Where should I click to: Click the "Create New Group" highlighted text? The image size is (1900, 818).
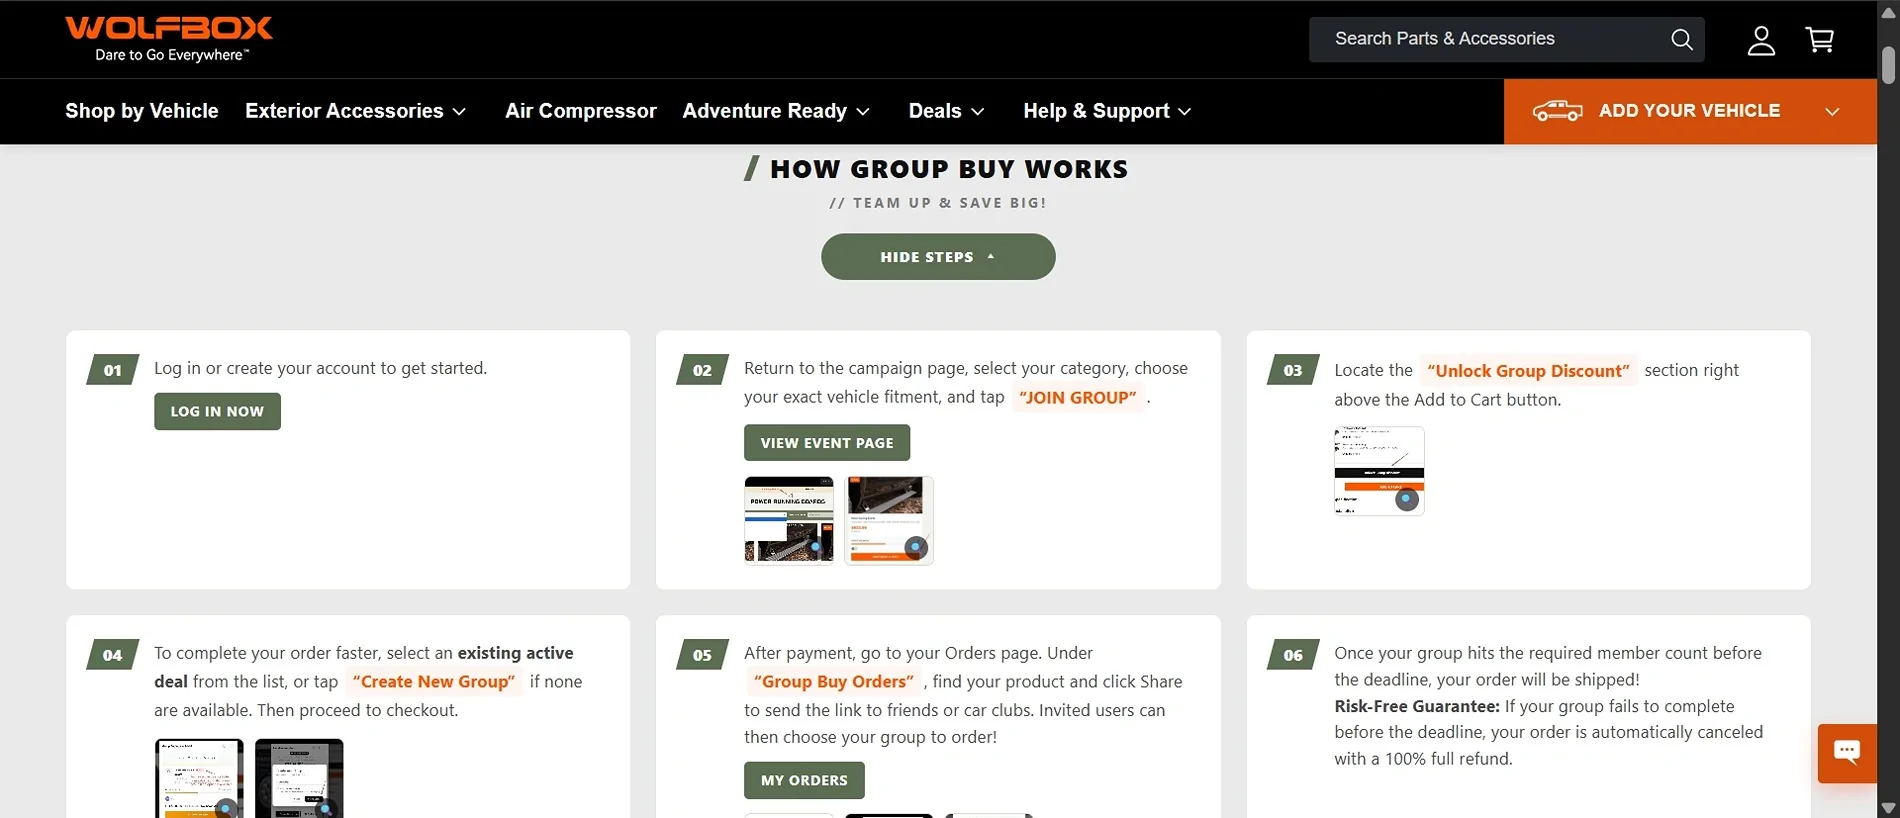434,681
